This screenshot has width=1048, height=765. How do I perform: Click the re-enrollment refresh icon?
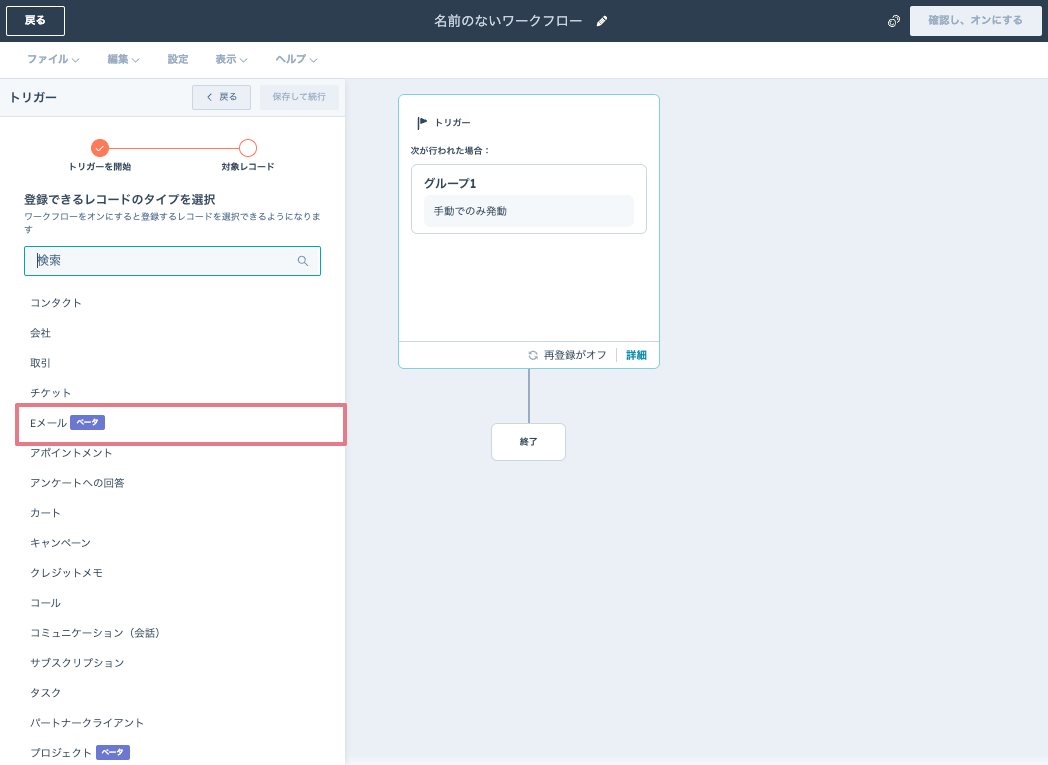pos(533,355)
